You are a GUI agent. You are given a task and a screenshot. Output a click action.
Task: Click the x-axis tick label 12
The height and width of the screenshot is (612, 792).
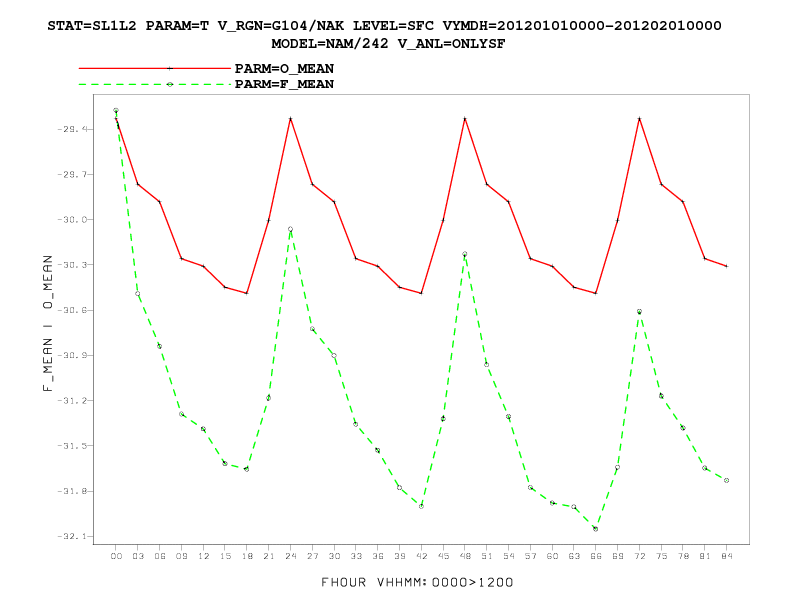pyautogui.click(x=203, y=556)
